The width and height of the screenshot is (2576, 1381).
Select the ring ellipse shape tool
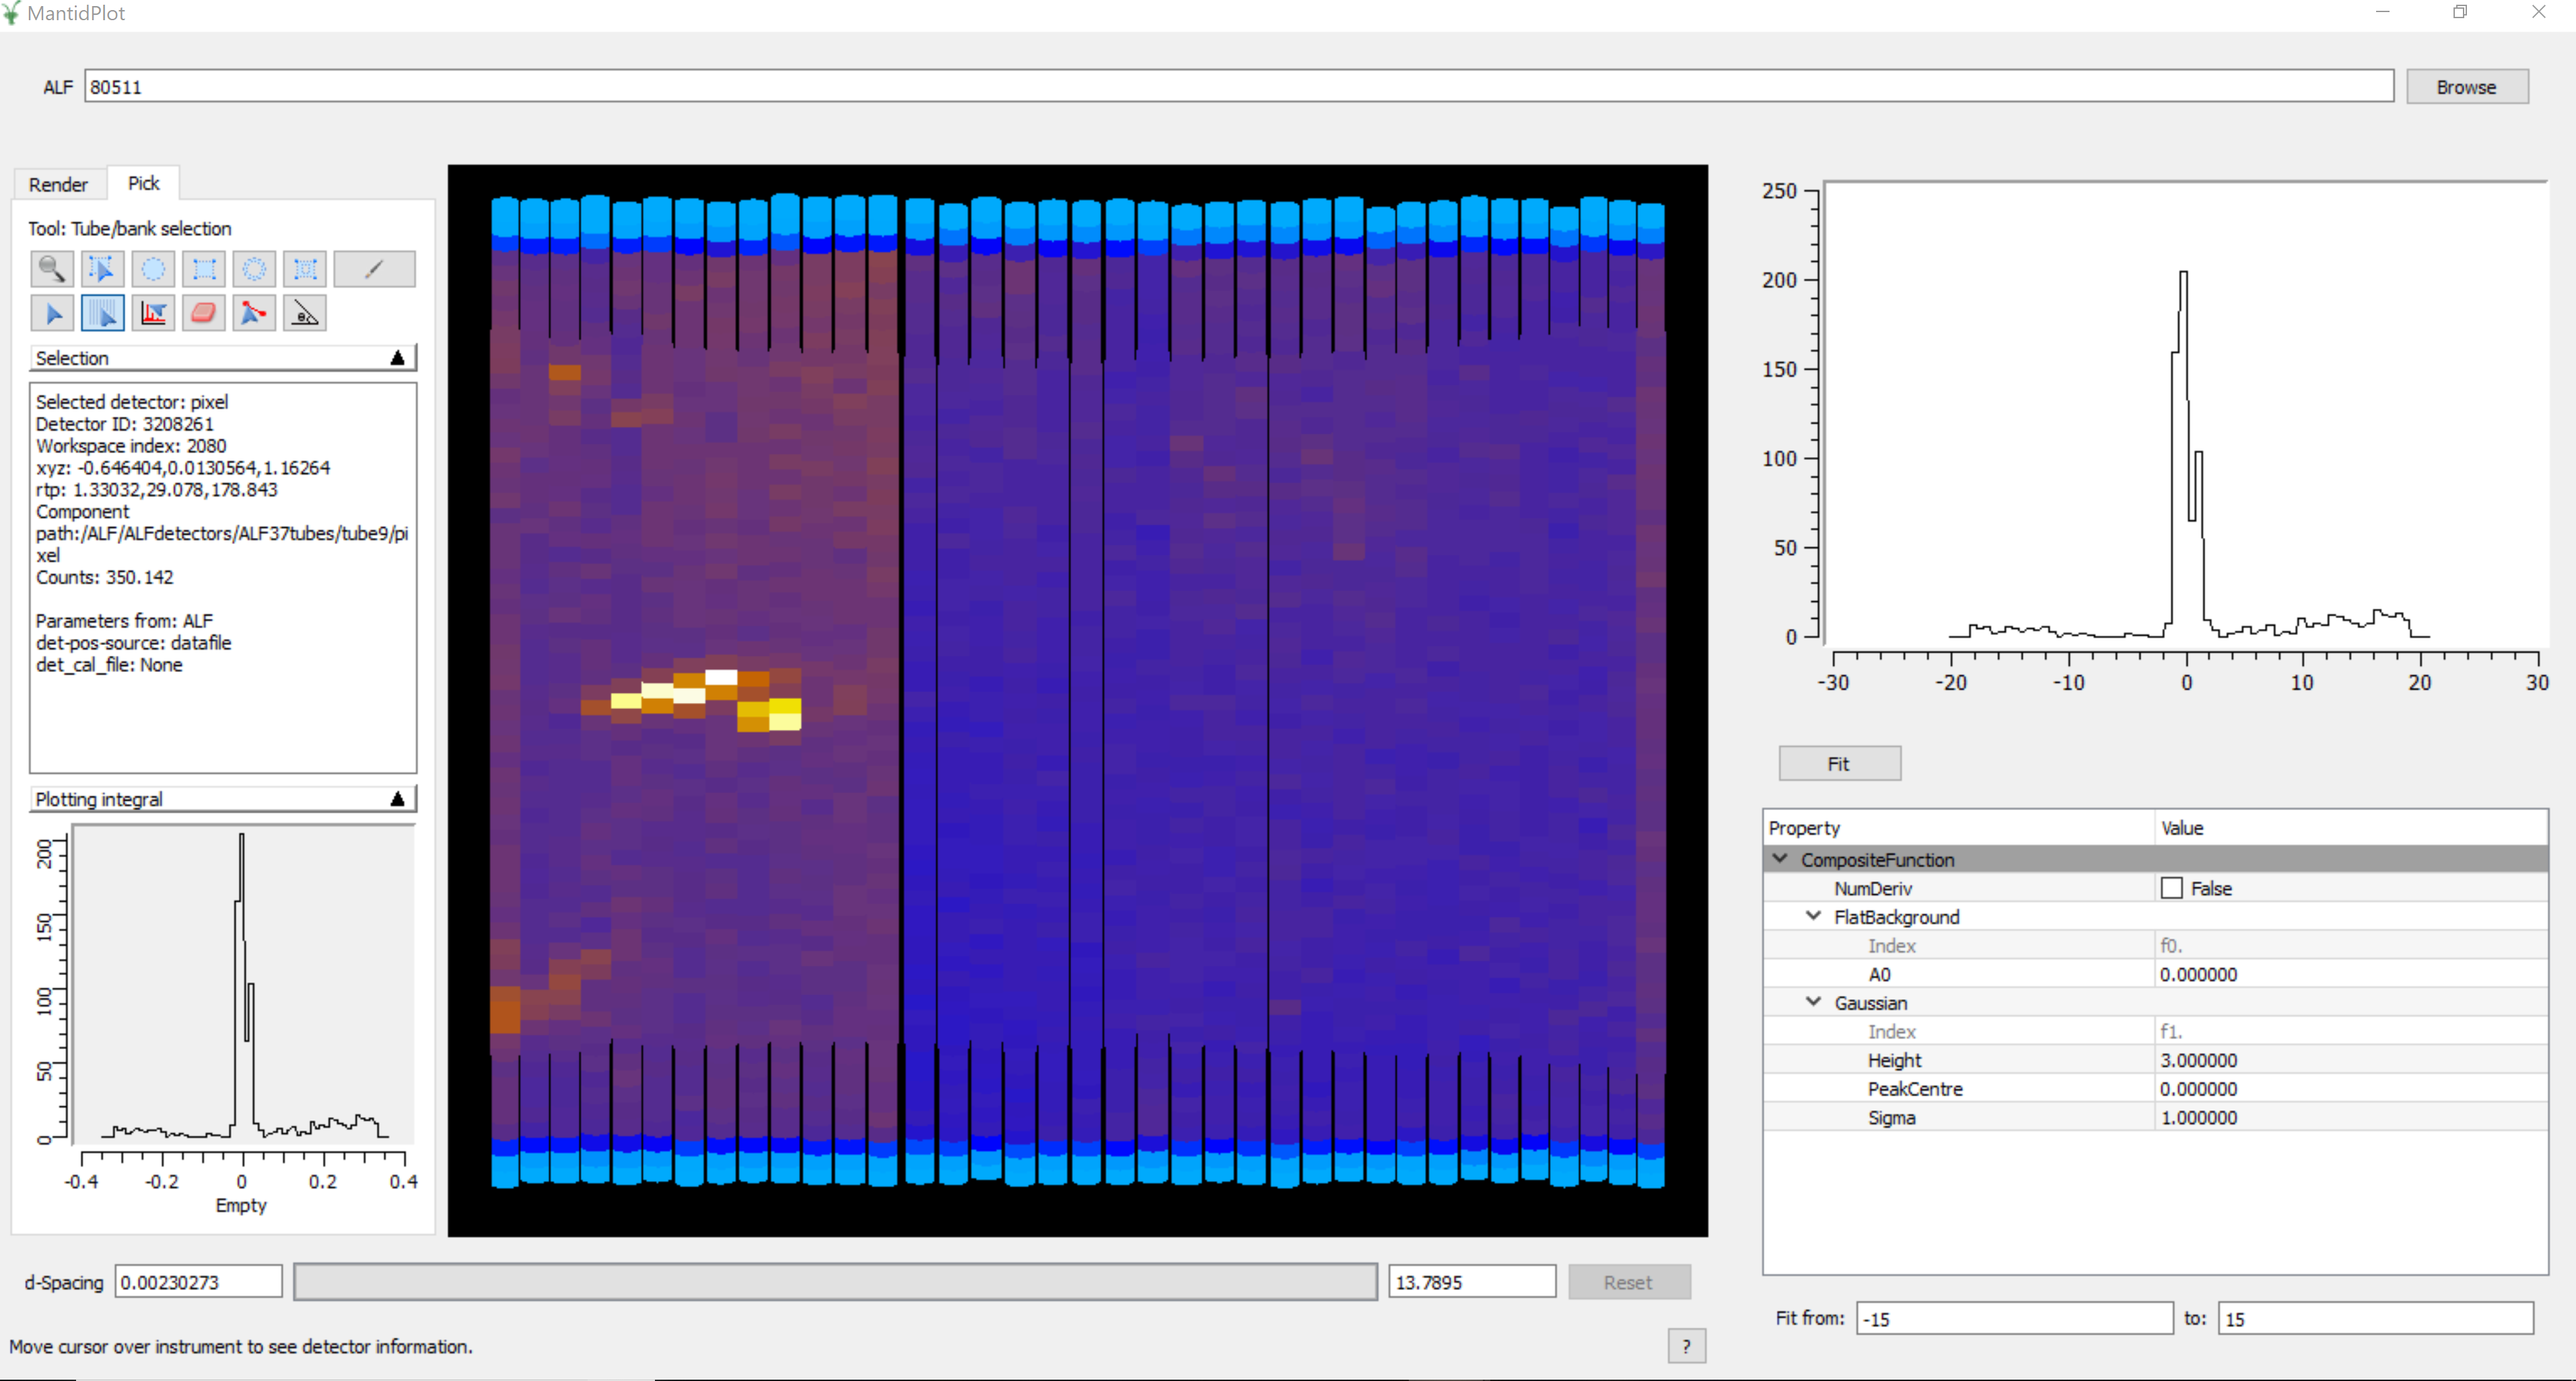254,269
